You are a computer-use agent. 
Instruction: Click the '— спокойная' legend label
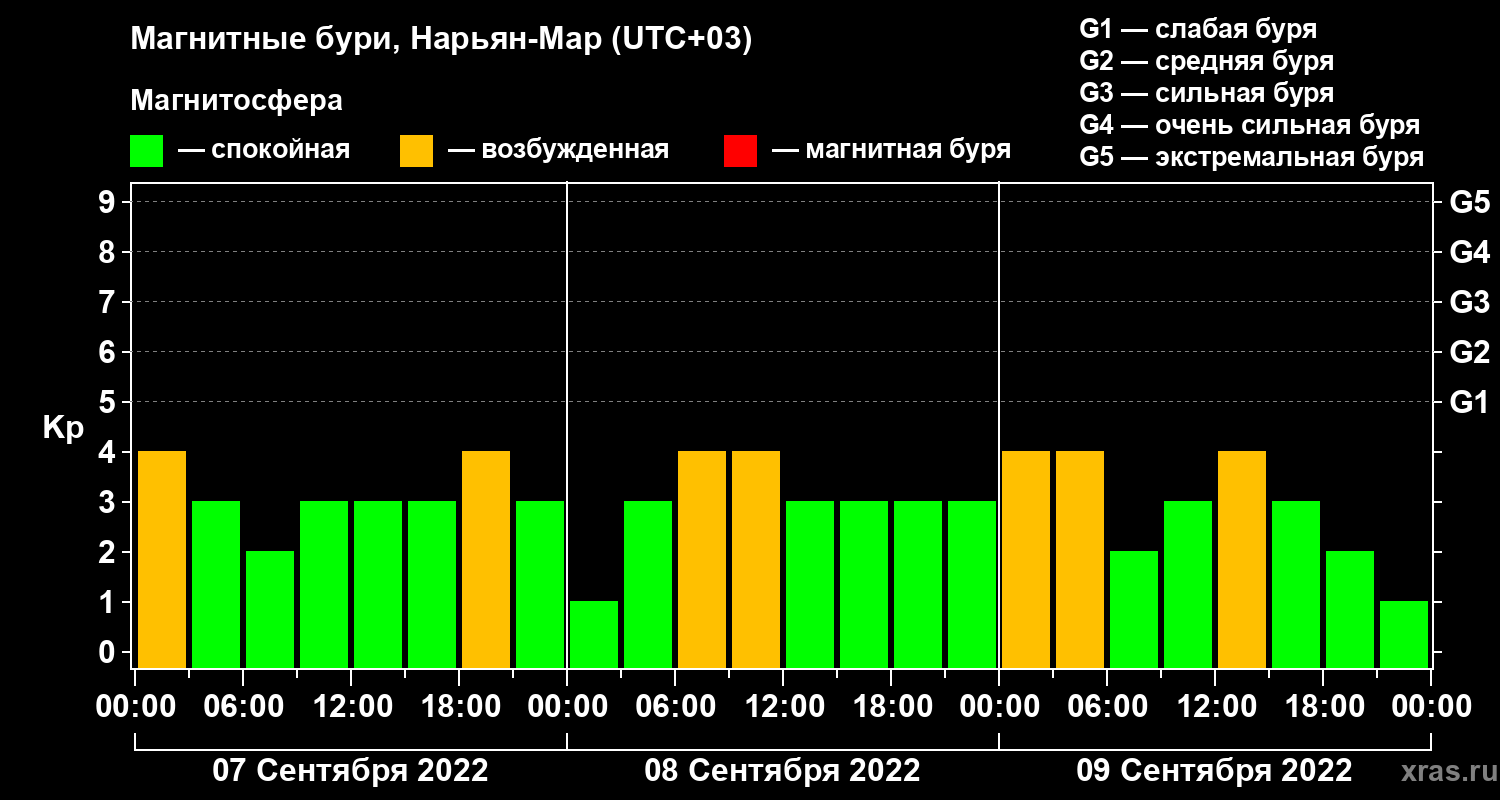click(264, 150)
